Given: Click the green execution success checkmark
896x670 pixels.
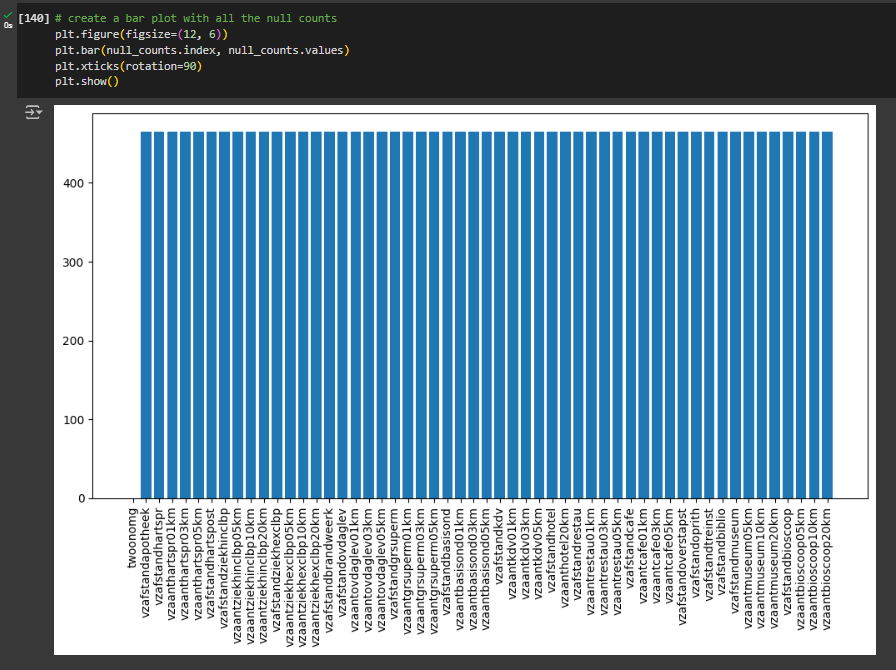Looking at the screenshot, I should (7, 16).
